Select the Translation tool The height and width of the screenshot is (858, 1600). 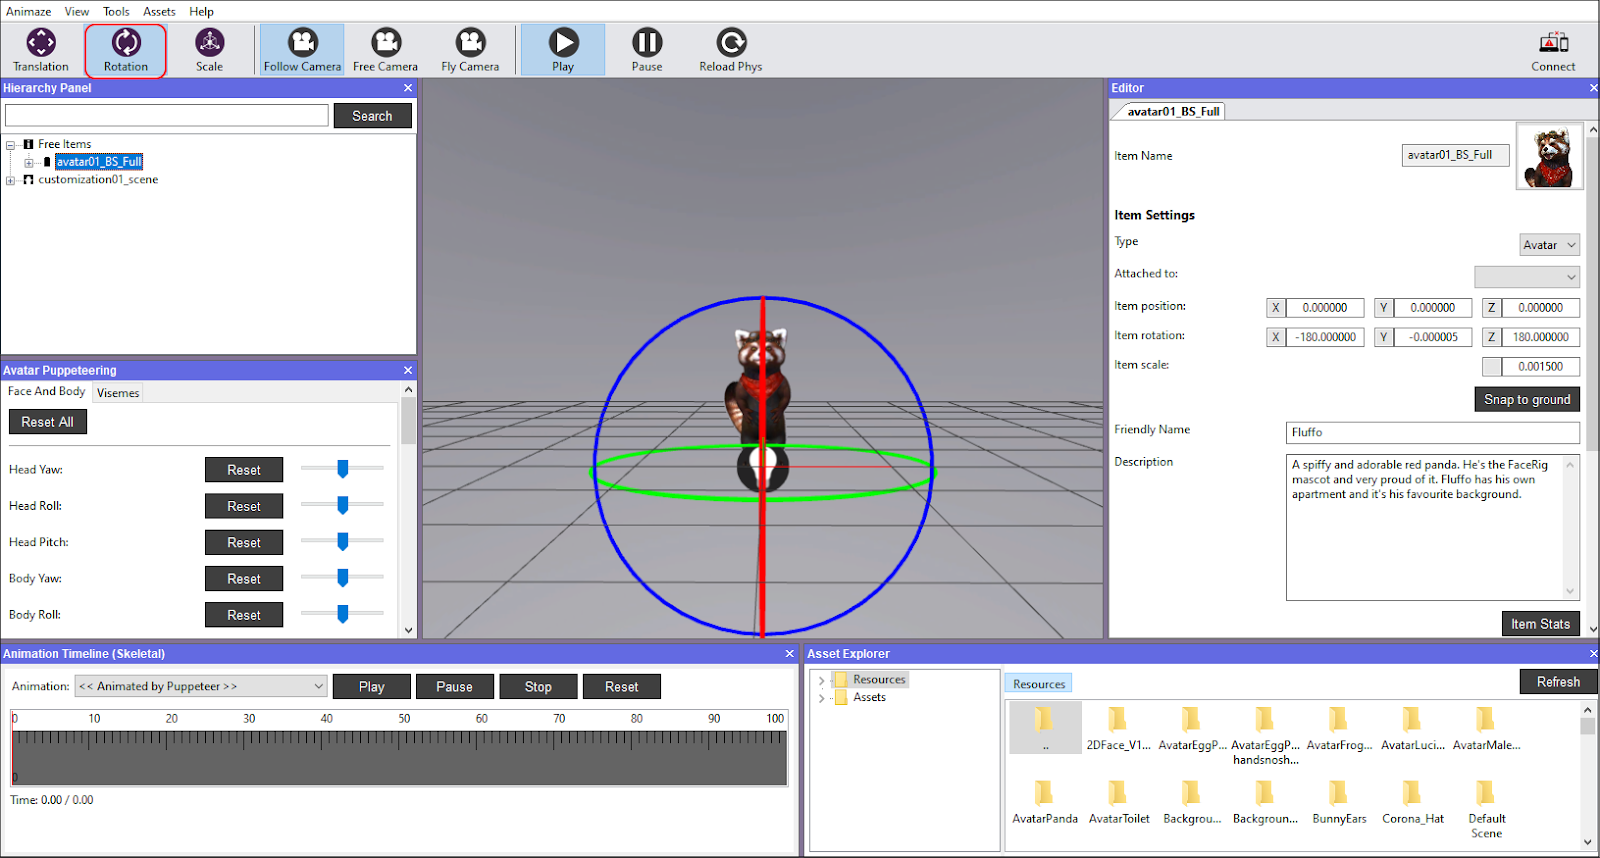(x=41, y=50)
